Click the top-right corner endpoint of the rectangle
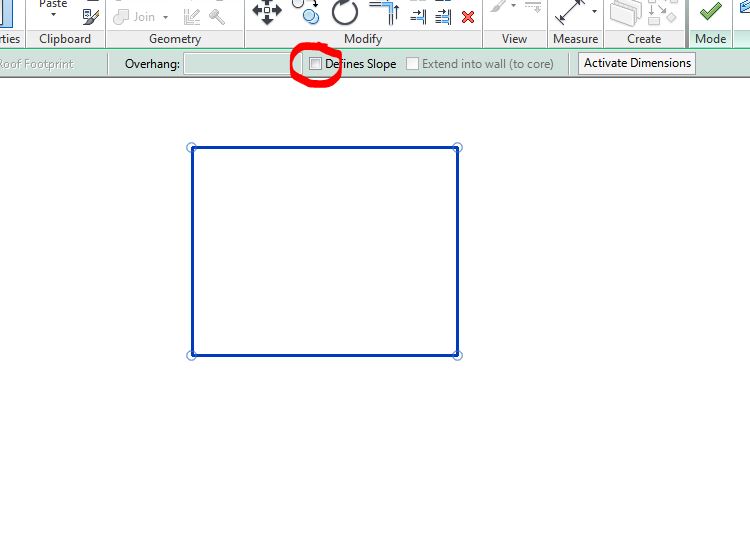The height and width of the screenshot is (551, 750). 457,147
